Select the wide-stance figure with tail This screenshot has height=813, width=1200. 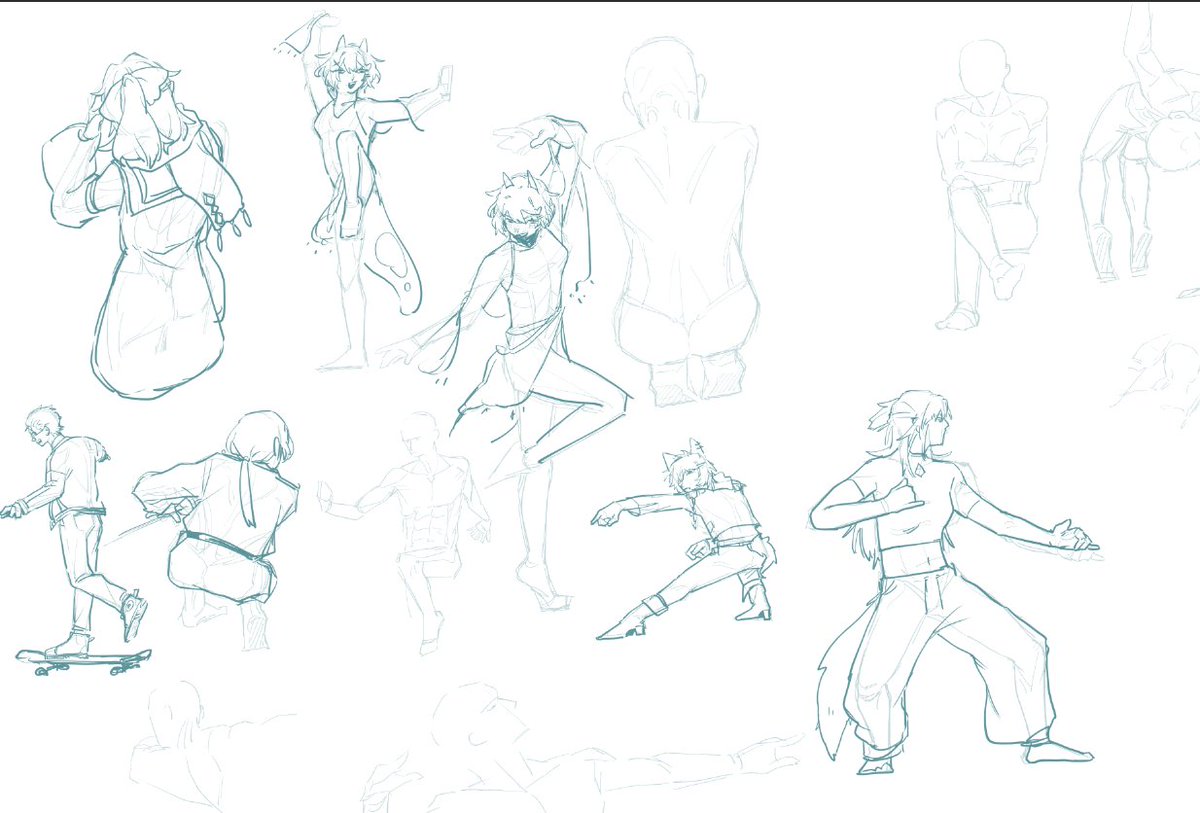[953, 582]
